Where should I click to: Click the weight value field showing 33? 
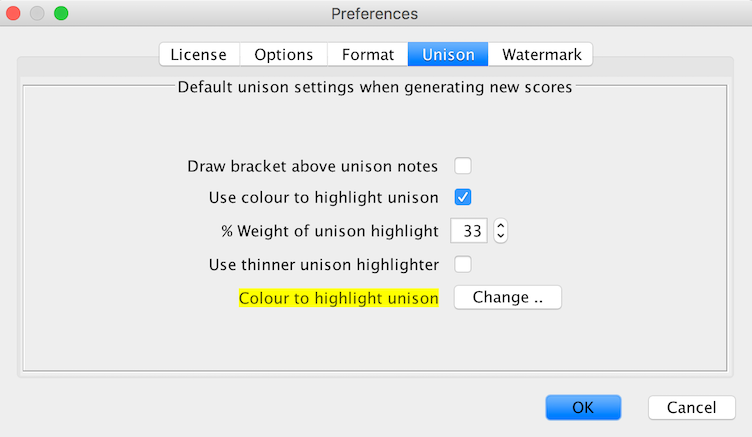(469, 231)
